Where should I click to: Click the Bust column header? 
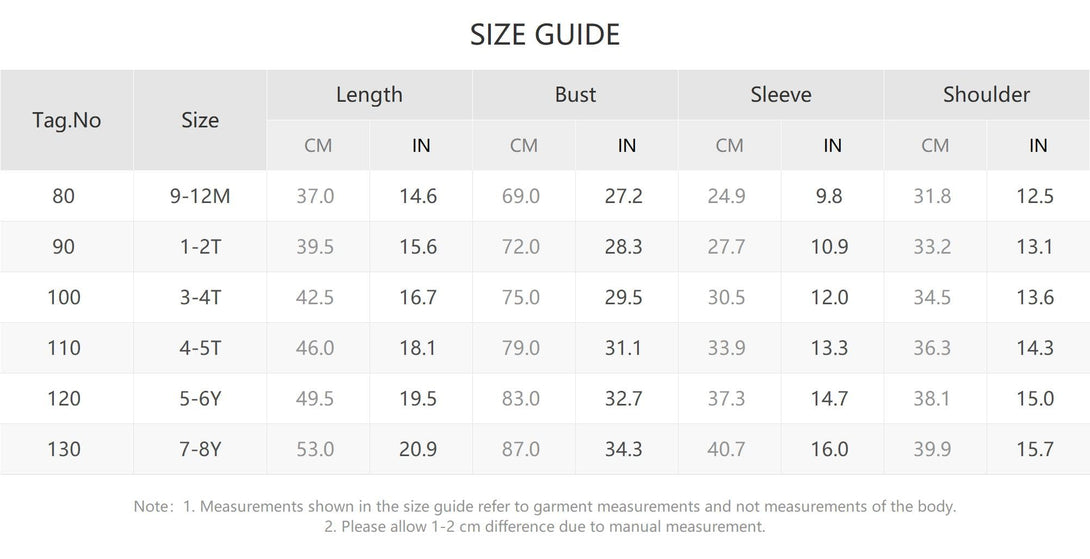pyautogui.click(x=575, y=95)
